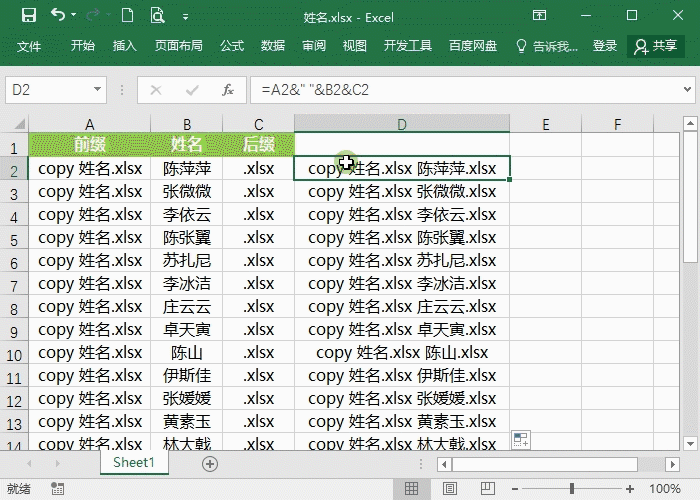The image size is (700, 500).
Task: Click the vertical scrollbar up arrow
Action: 690,123
